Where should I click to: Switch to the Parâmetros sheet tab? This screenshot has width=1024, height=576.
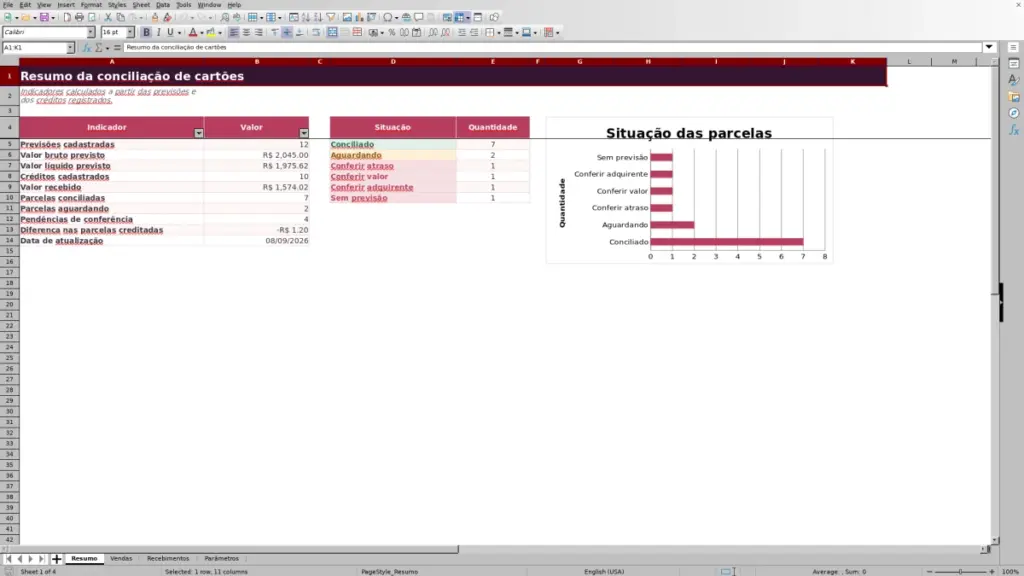221,559
